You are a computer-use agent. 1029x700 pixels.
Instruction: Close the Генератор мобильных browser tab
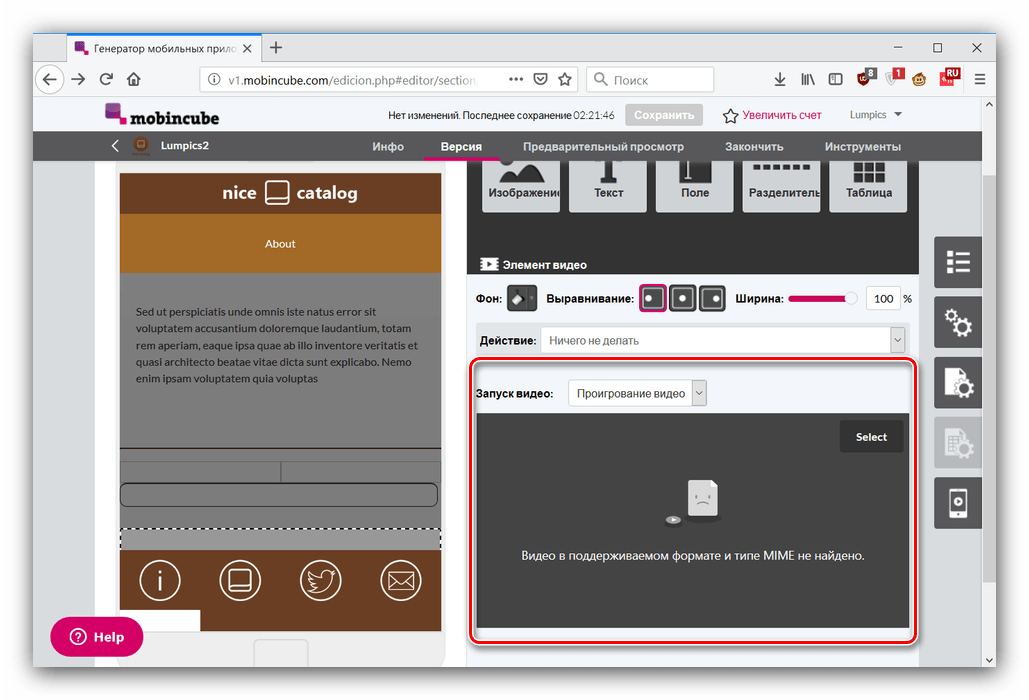pos(247,49)
